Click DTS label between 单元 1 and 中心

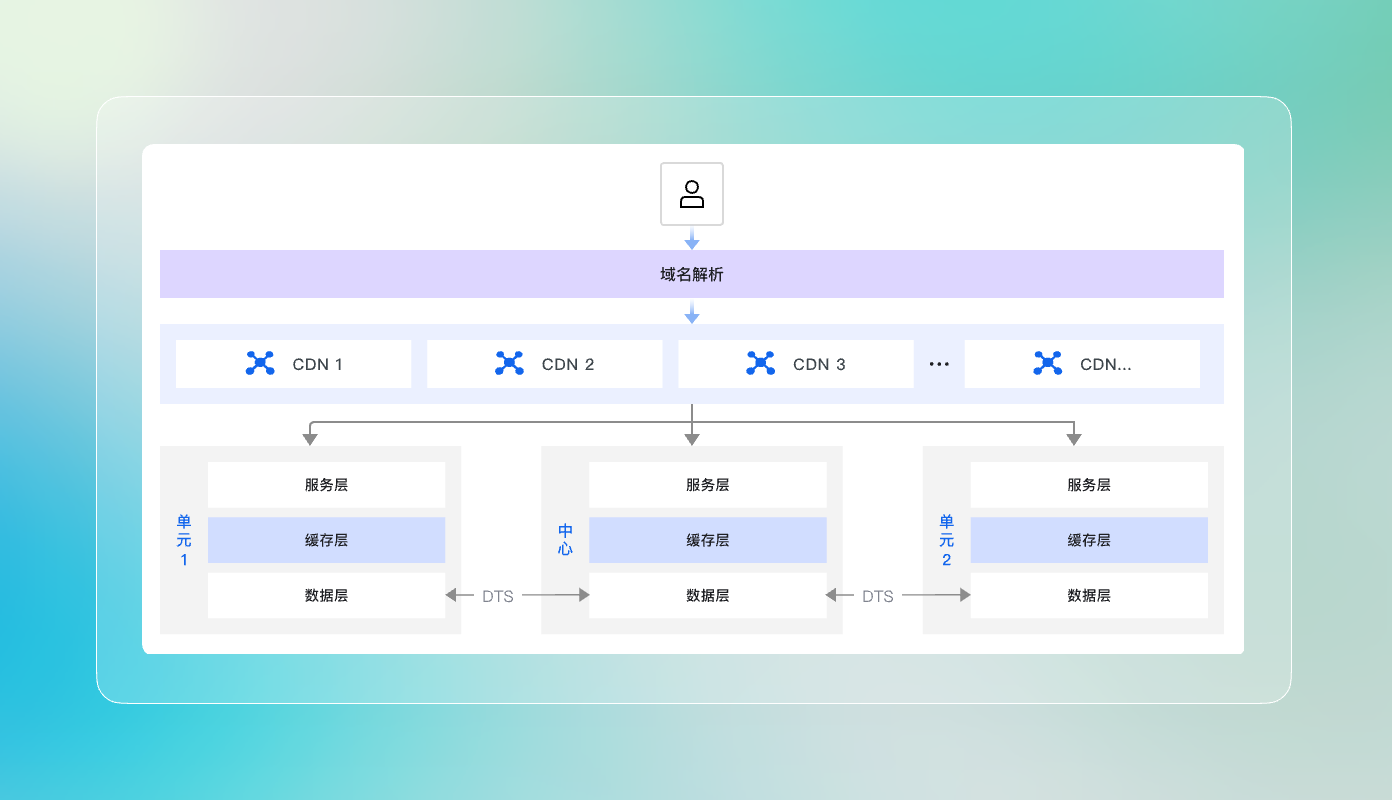(497, 596)
